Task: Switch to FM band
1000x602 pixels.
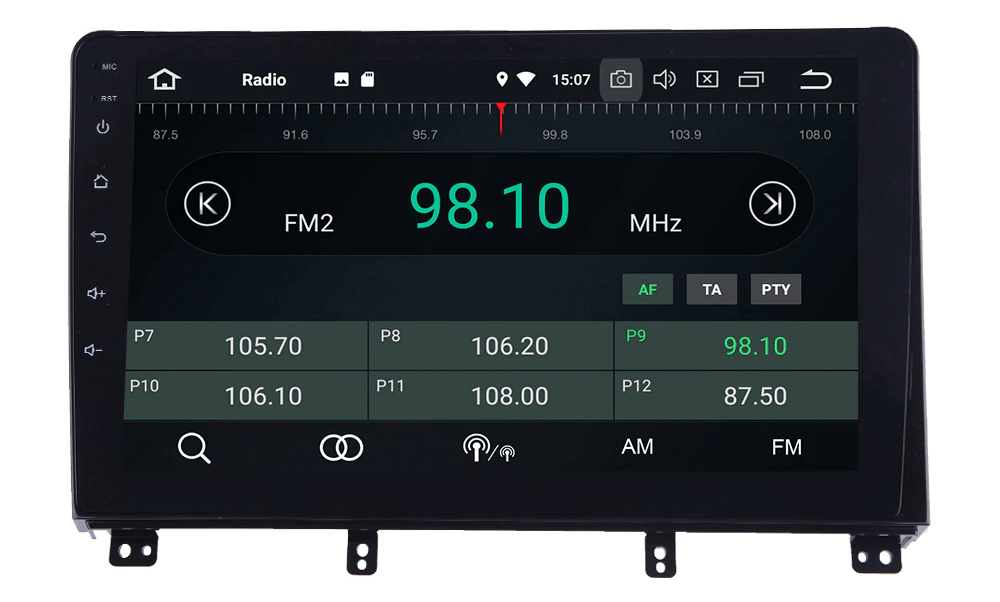Action: pyautogui.click(x=786, y=447)
